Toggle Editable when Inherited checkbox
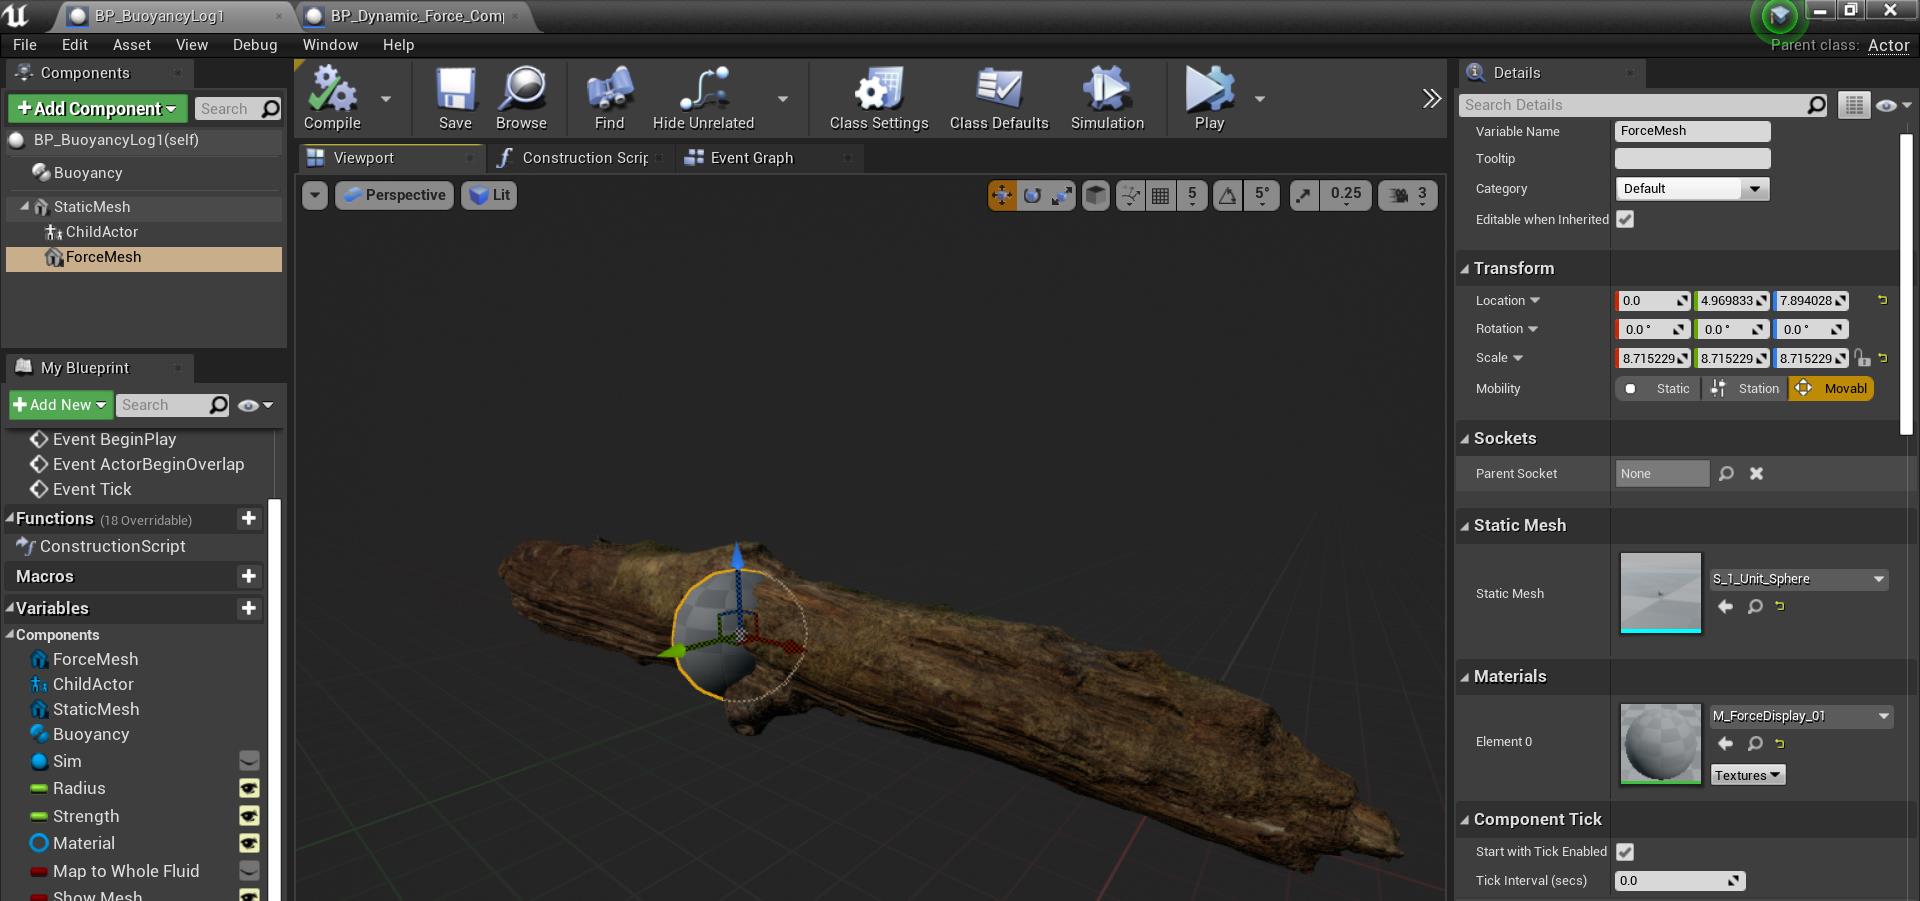This screenshot has width=1920, height=901. pyautogui.click(x=1625, y=219)
